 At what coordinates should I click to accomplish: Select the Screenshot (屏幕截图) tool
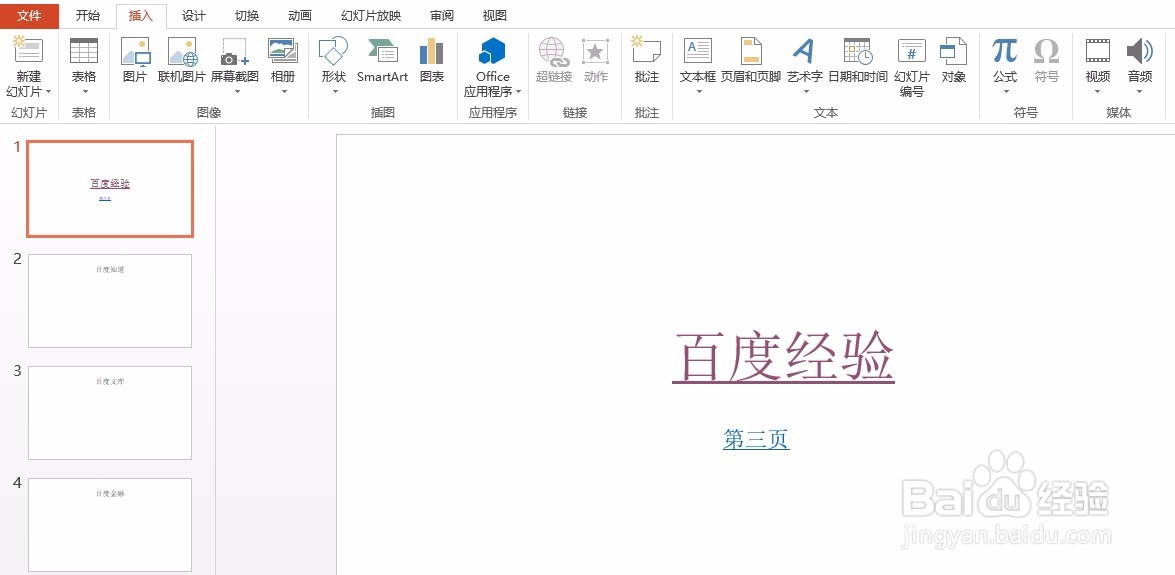tap(235, 51)
